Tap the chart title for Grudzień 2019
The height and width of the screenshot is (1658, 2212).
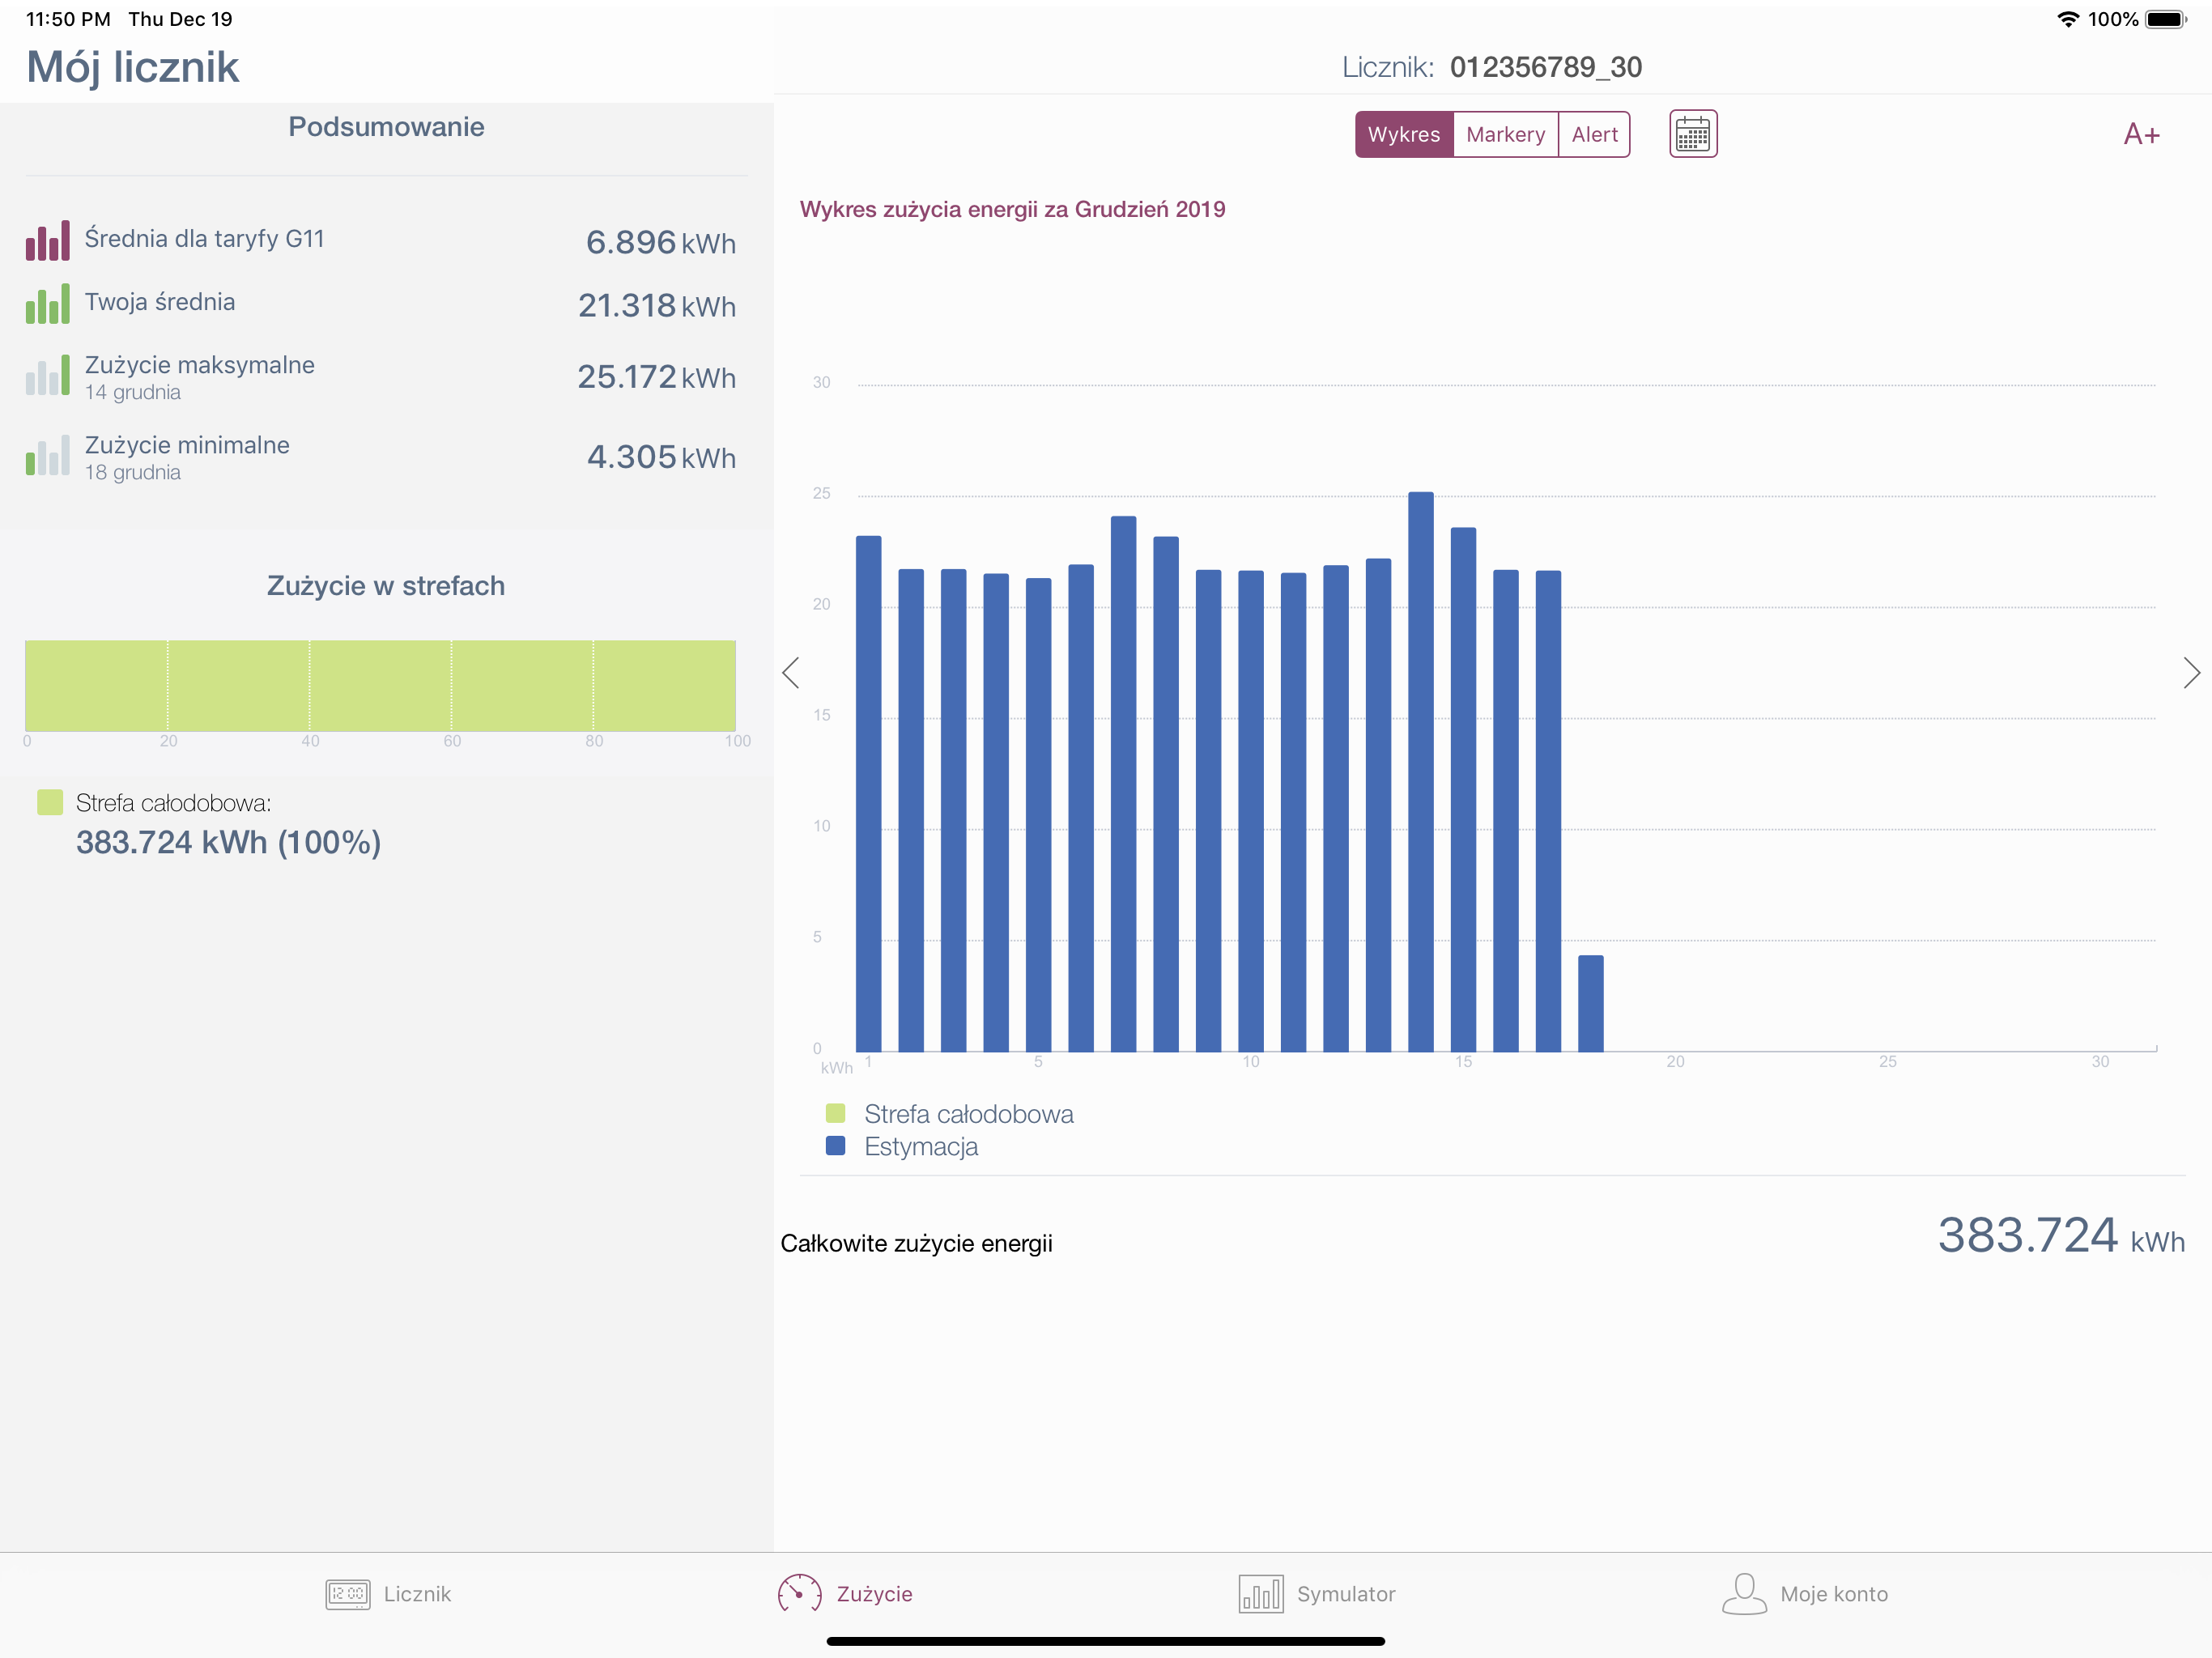pos(1012,209)
